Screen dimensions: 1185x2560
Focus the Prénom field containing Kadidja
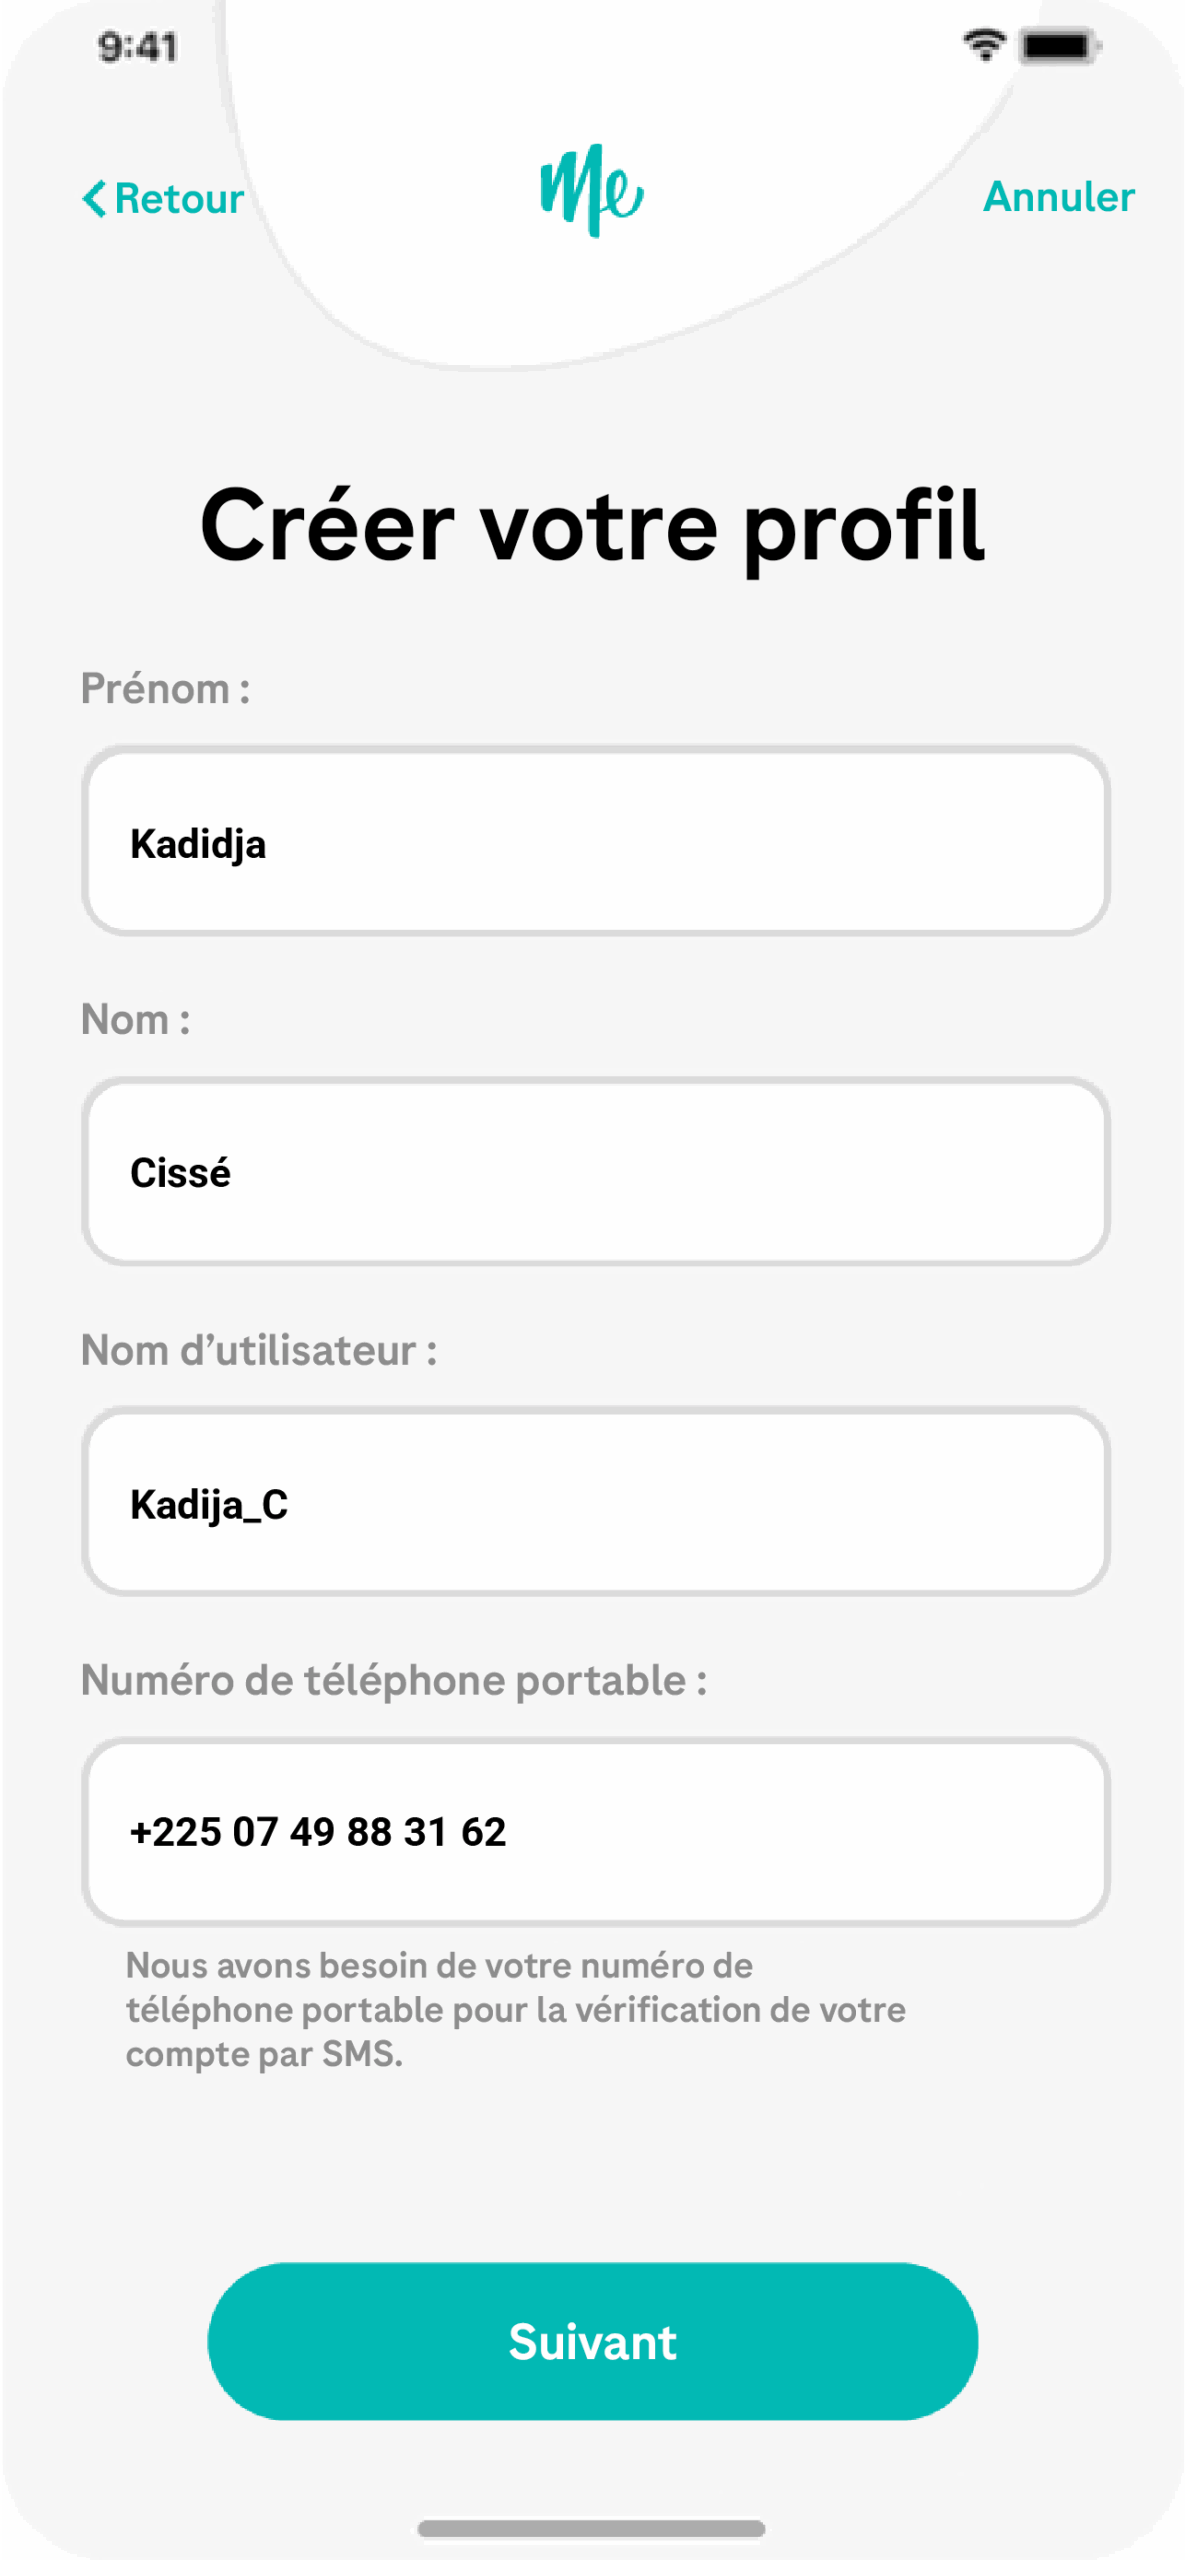pyautogui.click(x=596, y=841)
